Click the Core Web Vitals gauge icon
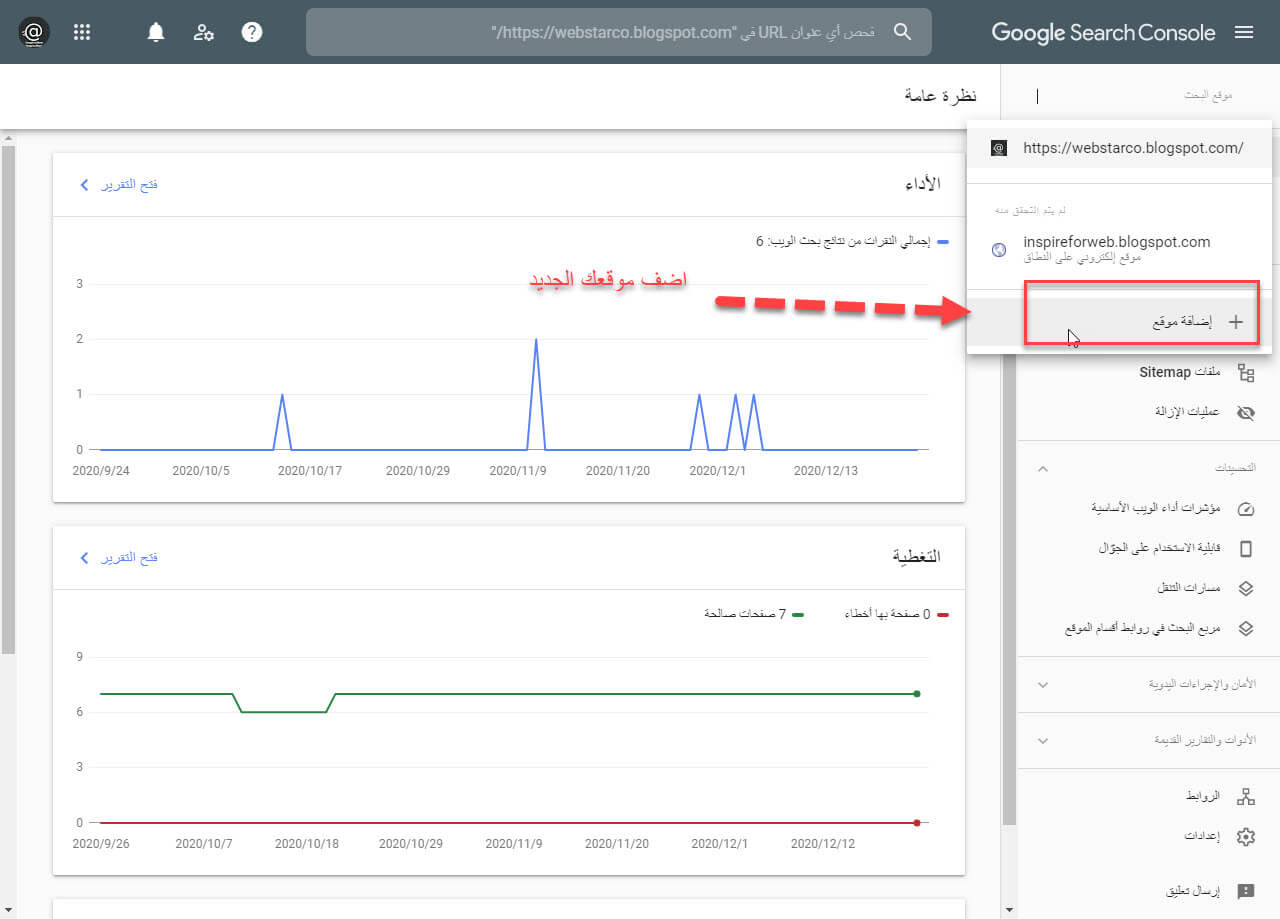 (1245, 508)
